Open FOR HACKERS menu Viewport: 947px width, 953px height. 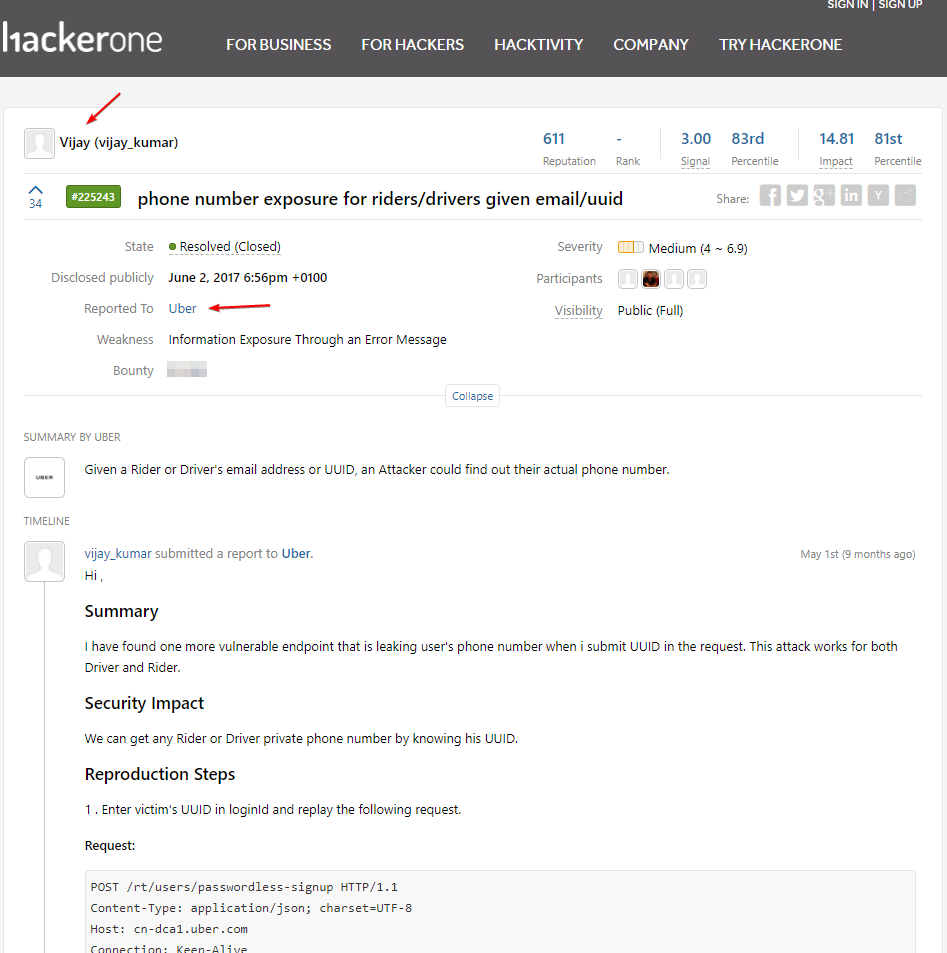click(x=412, y=45)
